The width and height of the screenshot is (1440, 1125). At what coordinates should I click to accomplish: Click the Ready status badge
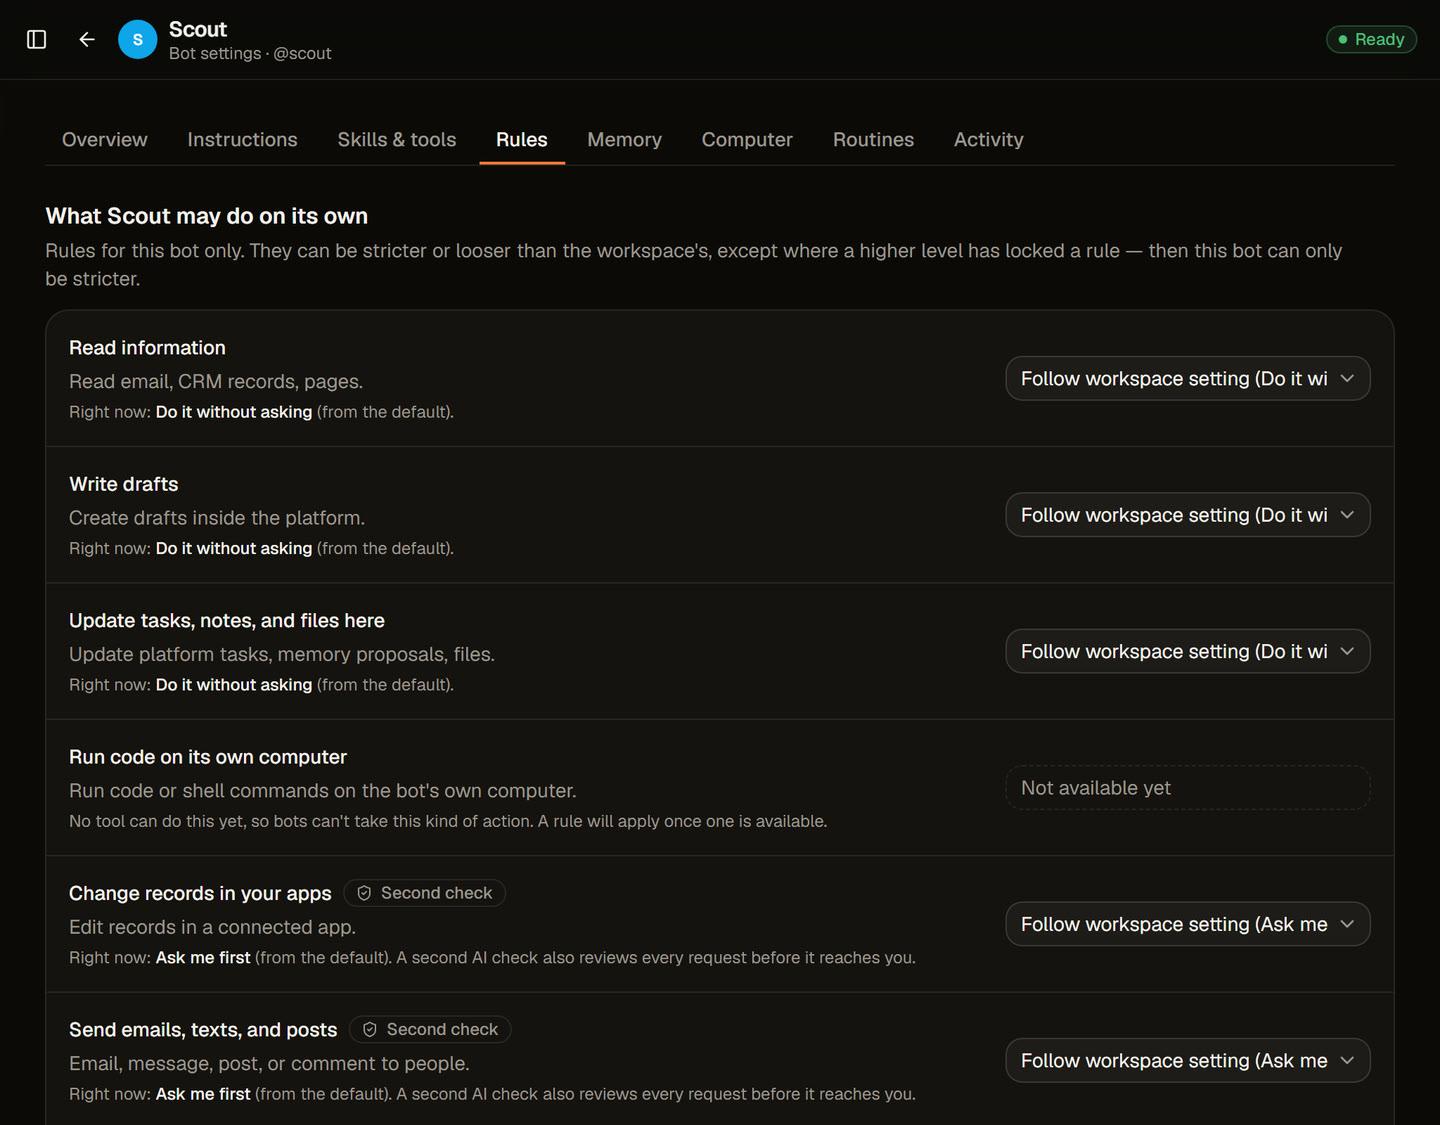(x=1371, y=39)
